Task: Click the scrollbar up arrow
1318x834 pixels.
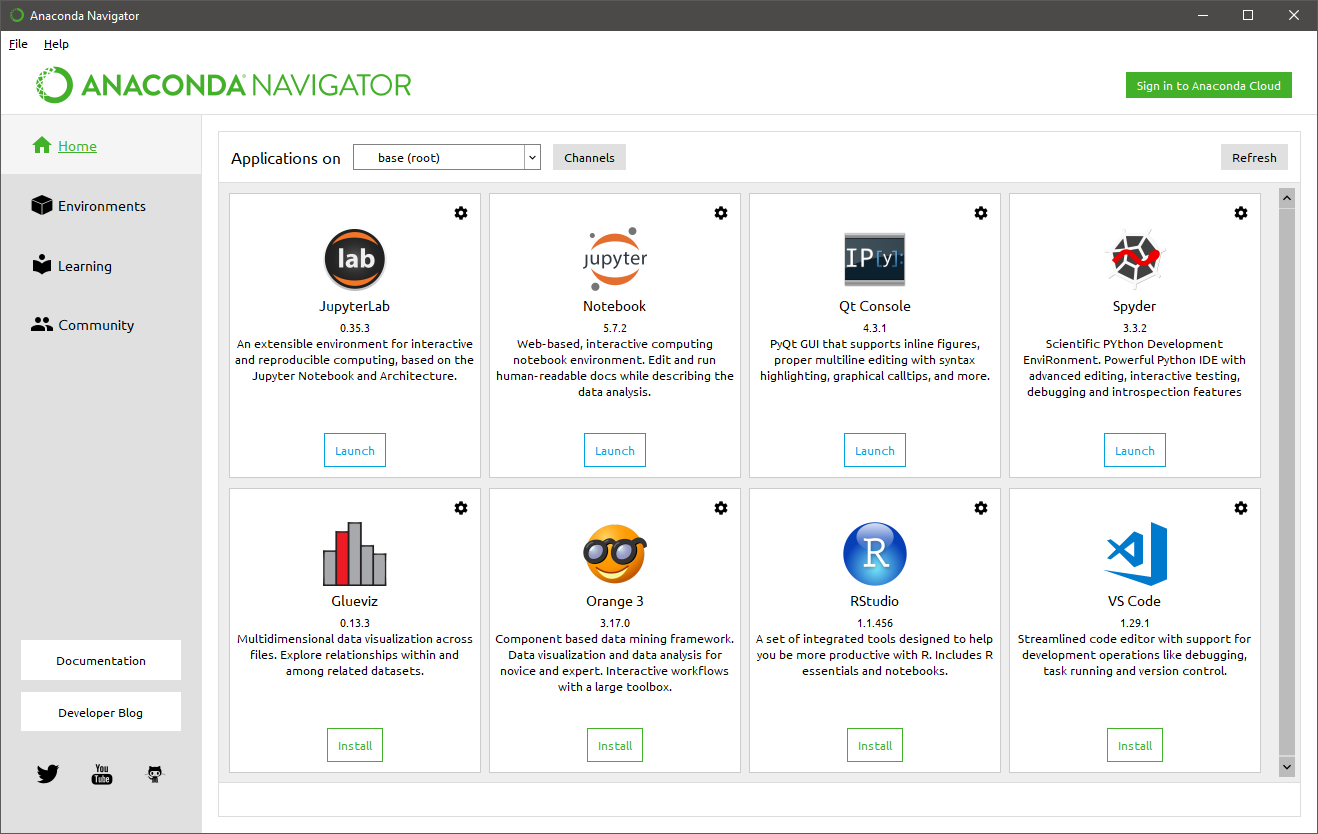Action: coord(1286,198)
